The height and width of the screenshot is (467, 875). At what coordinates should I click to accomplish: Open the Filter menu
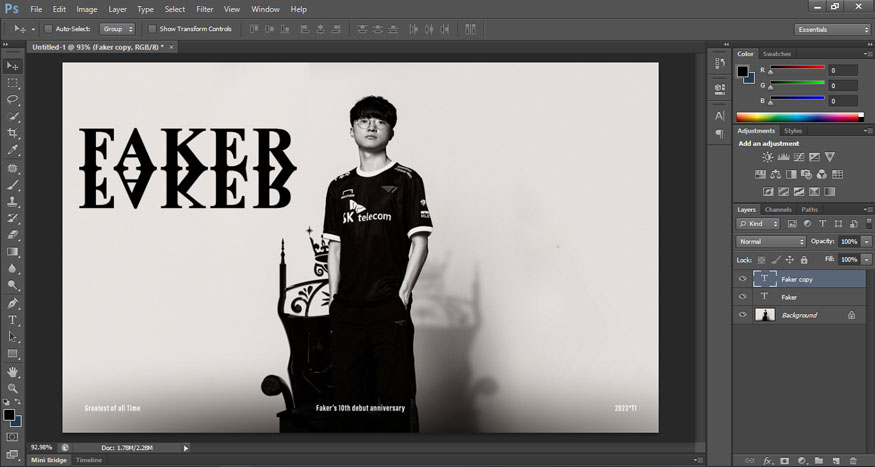click(x=205, y=9)
